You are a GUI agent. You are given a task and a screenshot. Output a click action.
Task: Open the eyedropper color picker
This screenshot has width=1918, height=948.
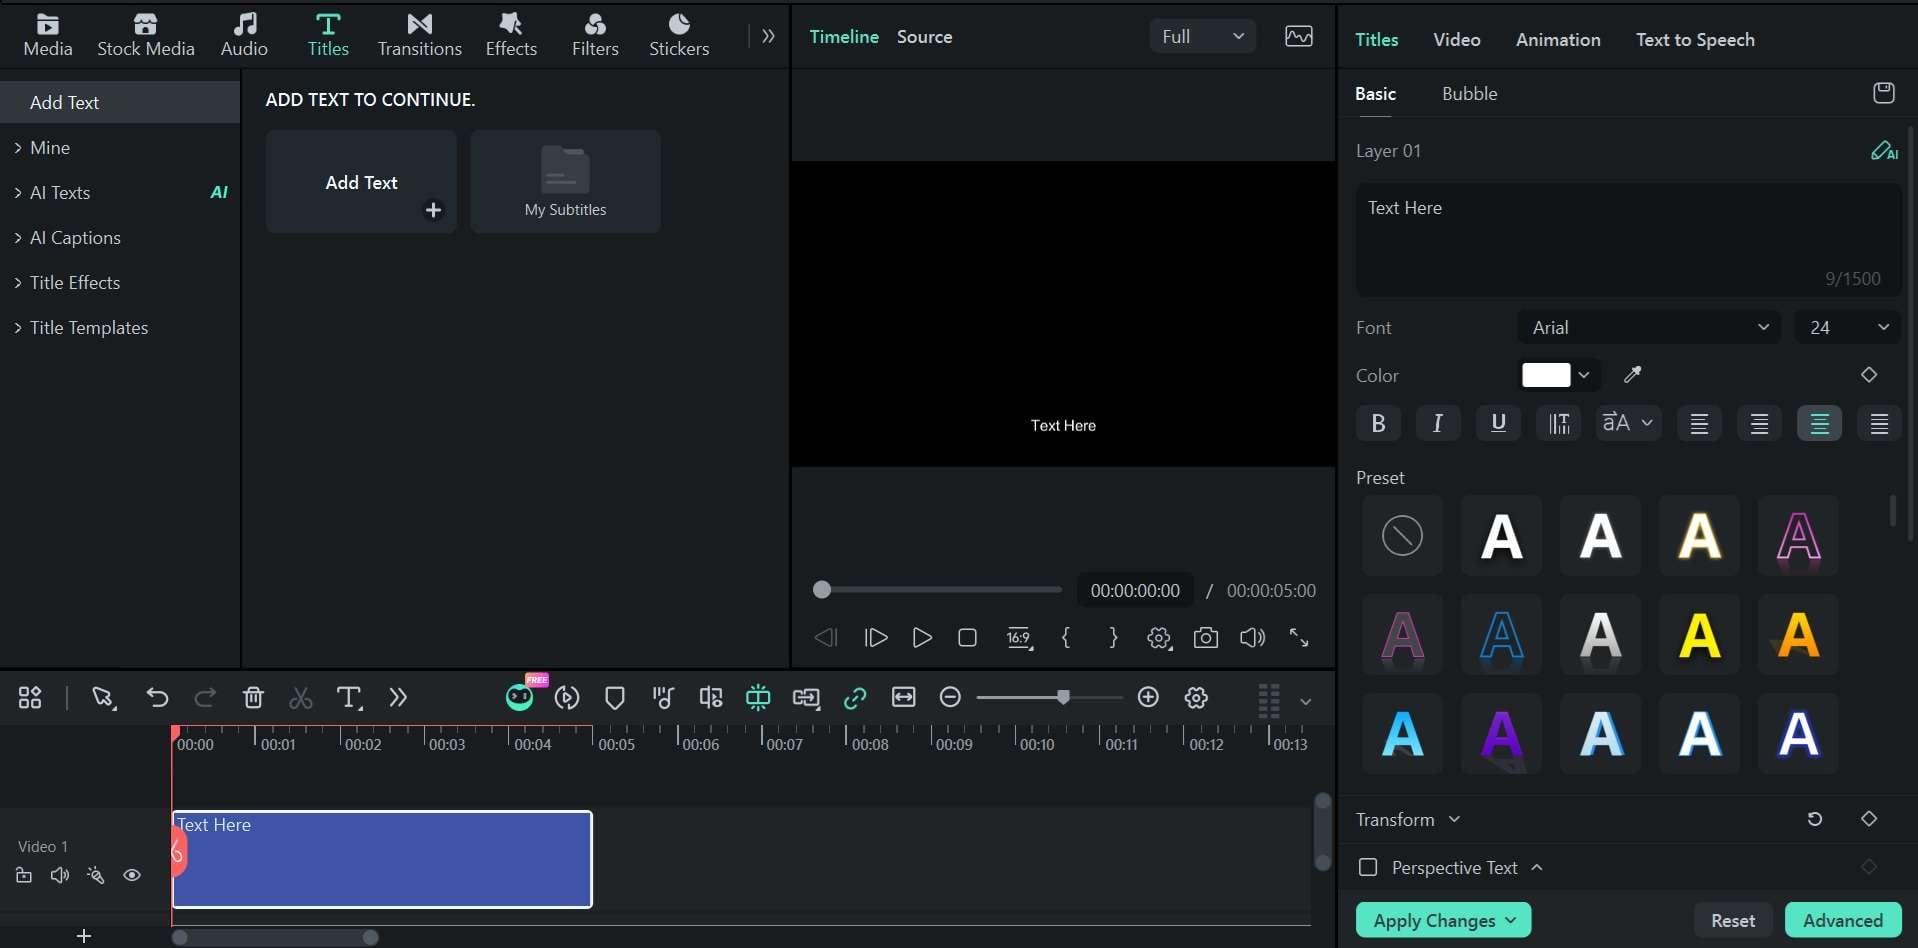tap(1632, 375)
